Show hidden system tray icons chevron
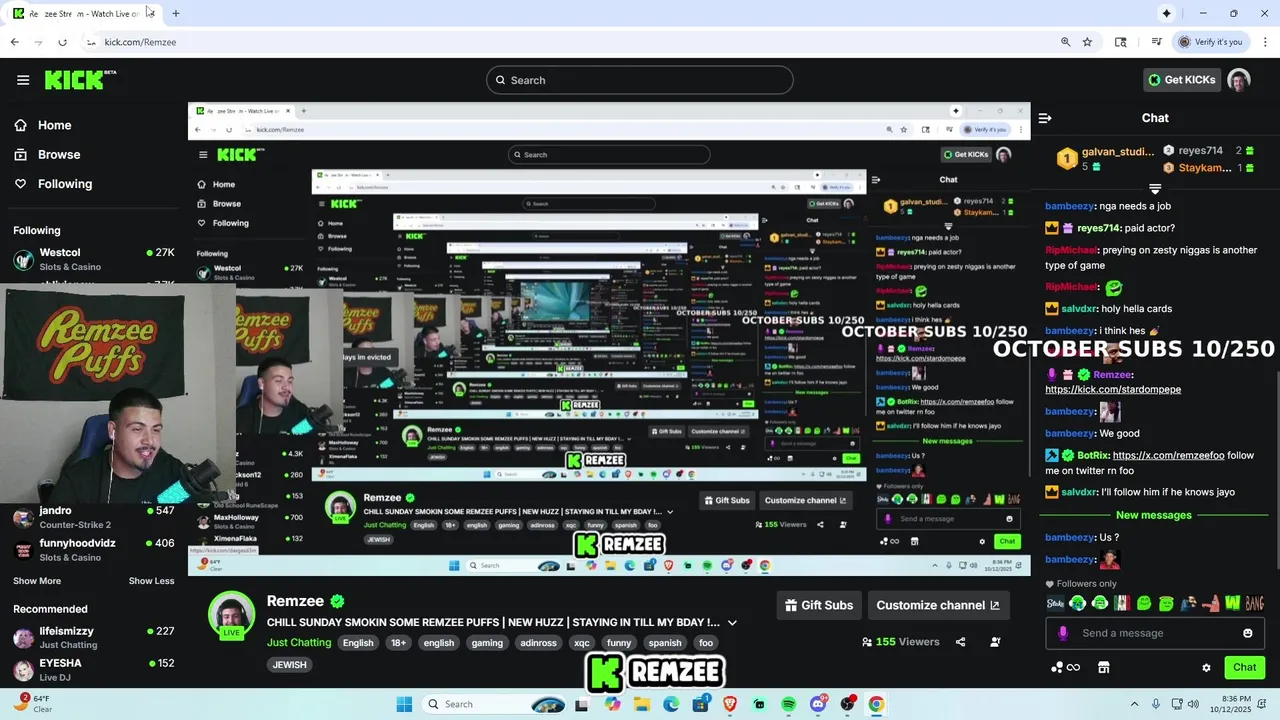This screenshot has width=1280, height=720. tap(1134, 704)
